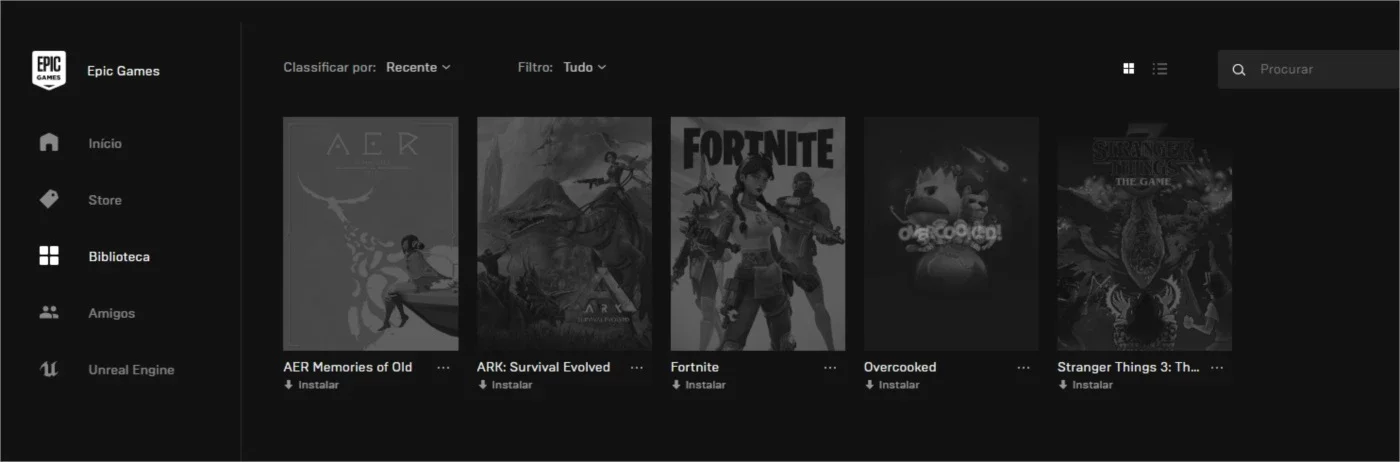Screen dimensions: 1400x462
Task: Click the Stranger Things 3 title text
Action: (x=1128, y=367)
